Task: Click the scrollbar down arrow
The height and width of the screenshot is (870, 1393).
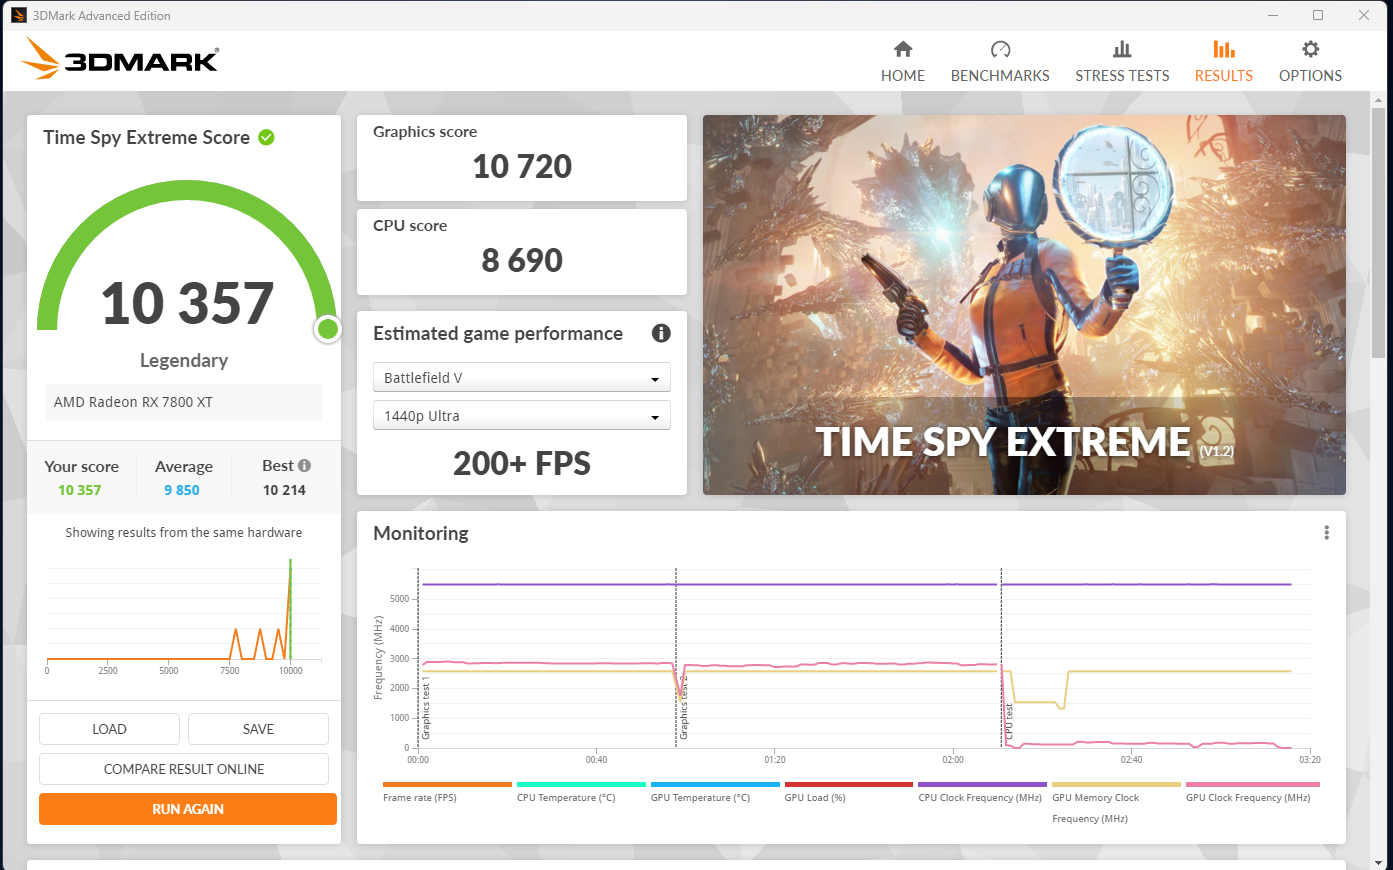Action: tap(1380, 861)
